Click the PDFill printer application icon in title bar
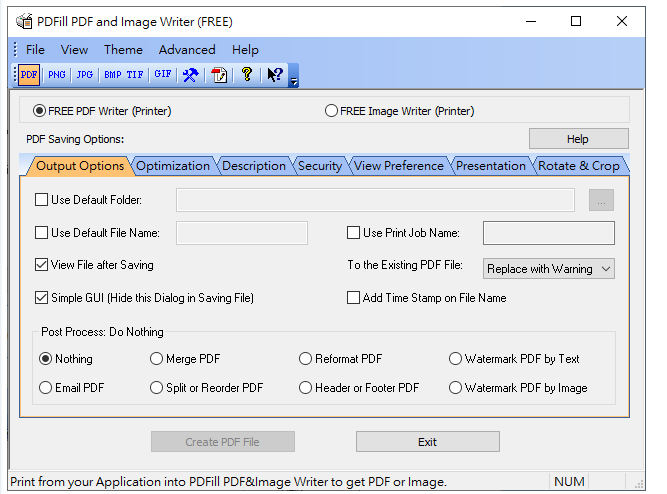Image resolution: width=667 pixels, height=494 pixels. 24,21
